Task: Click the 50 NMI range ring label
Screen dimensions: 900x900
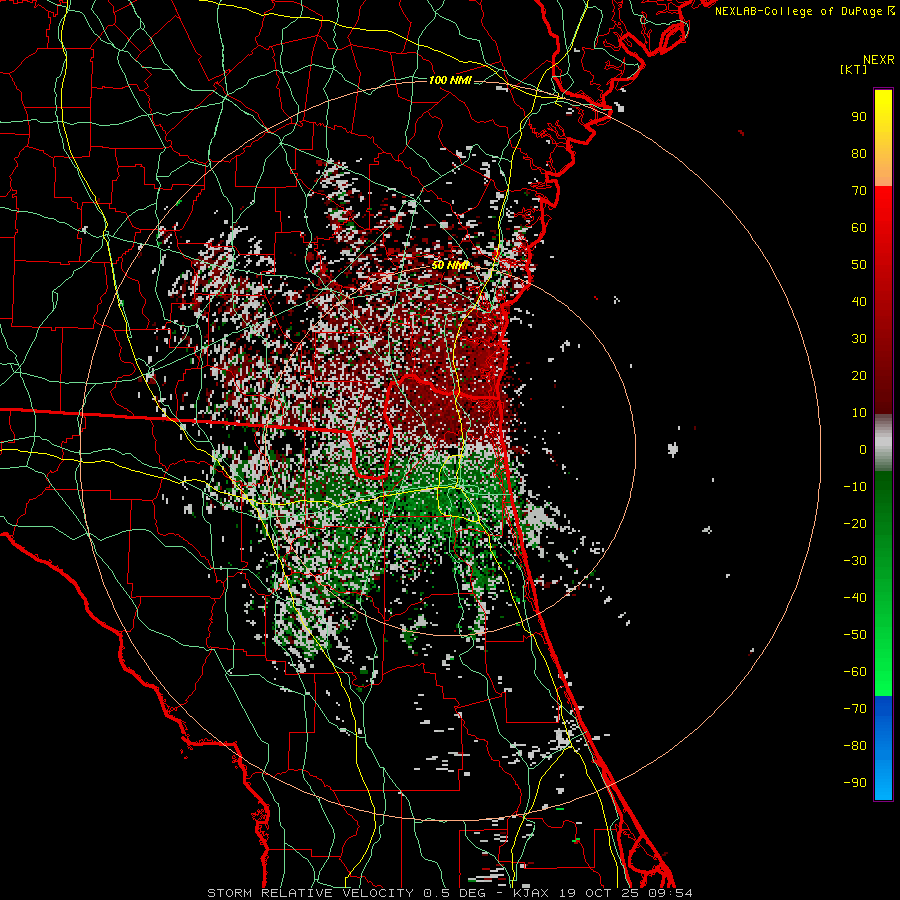Action: [451, 265]
